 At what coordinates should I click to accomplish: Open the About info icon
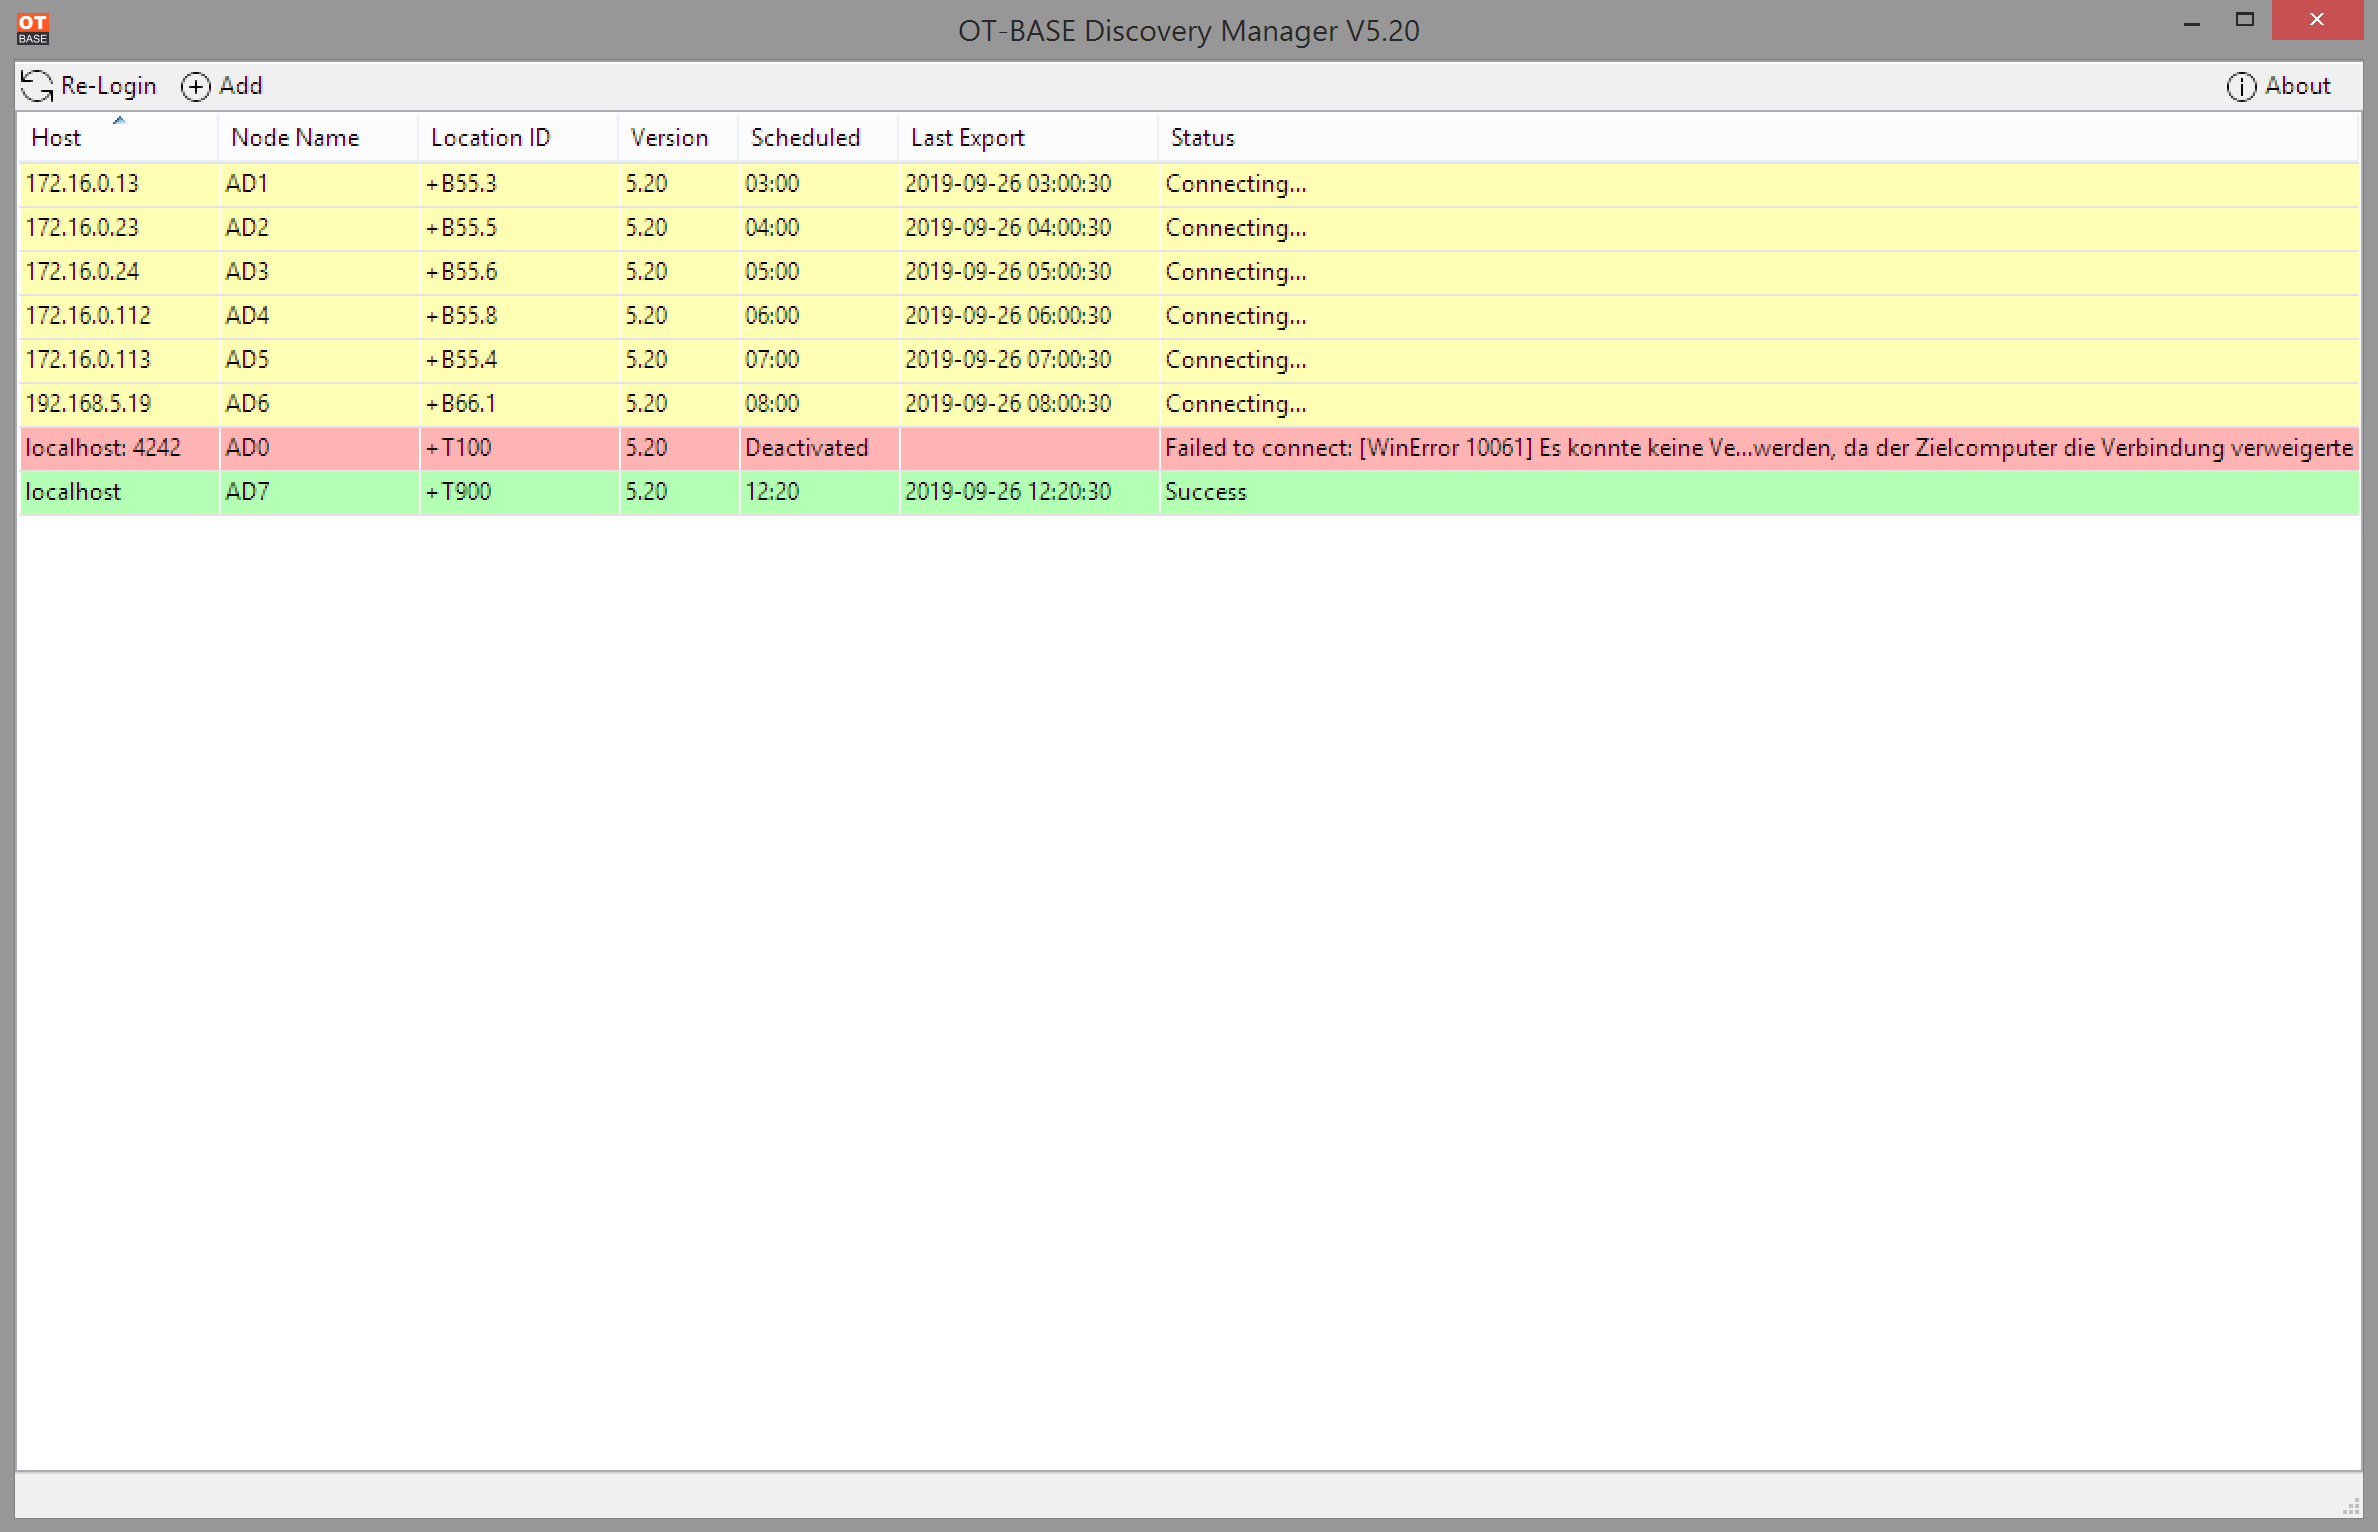tap(2241, 87)
